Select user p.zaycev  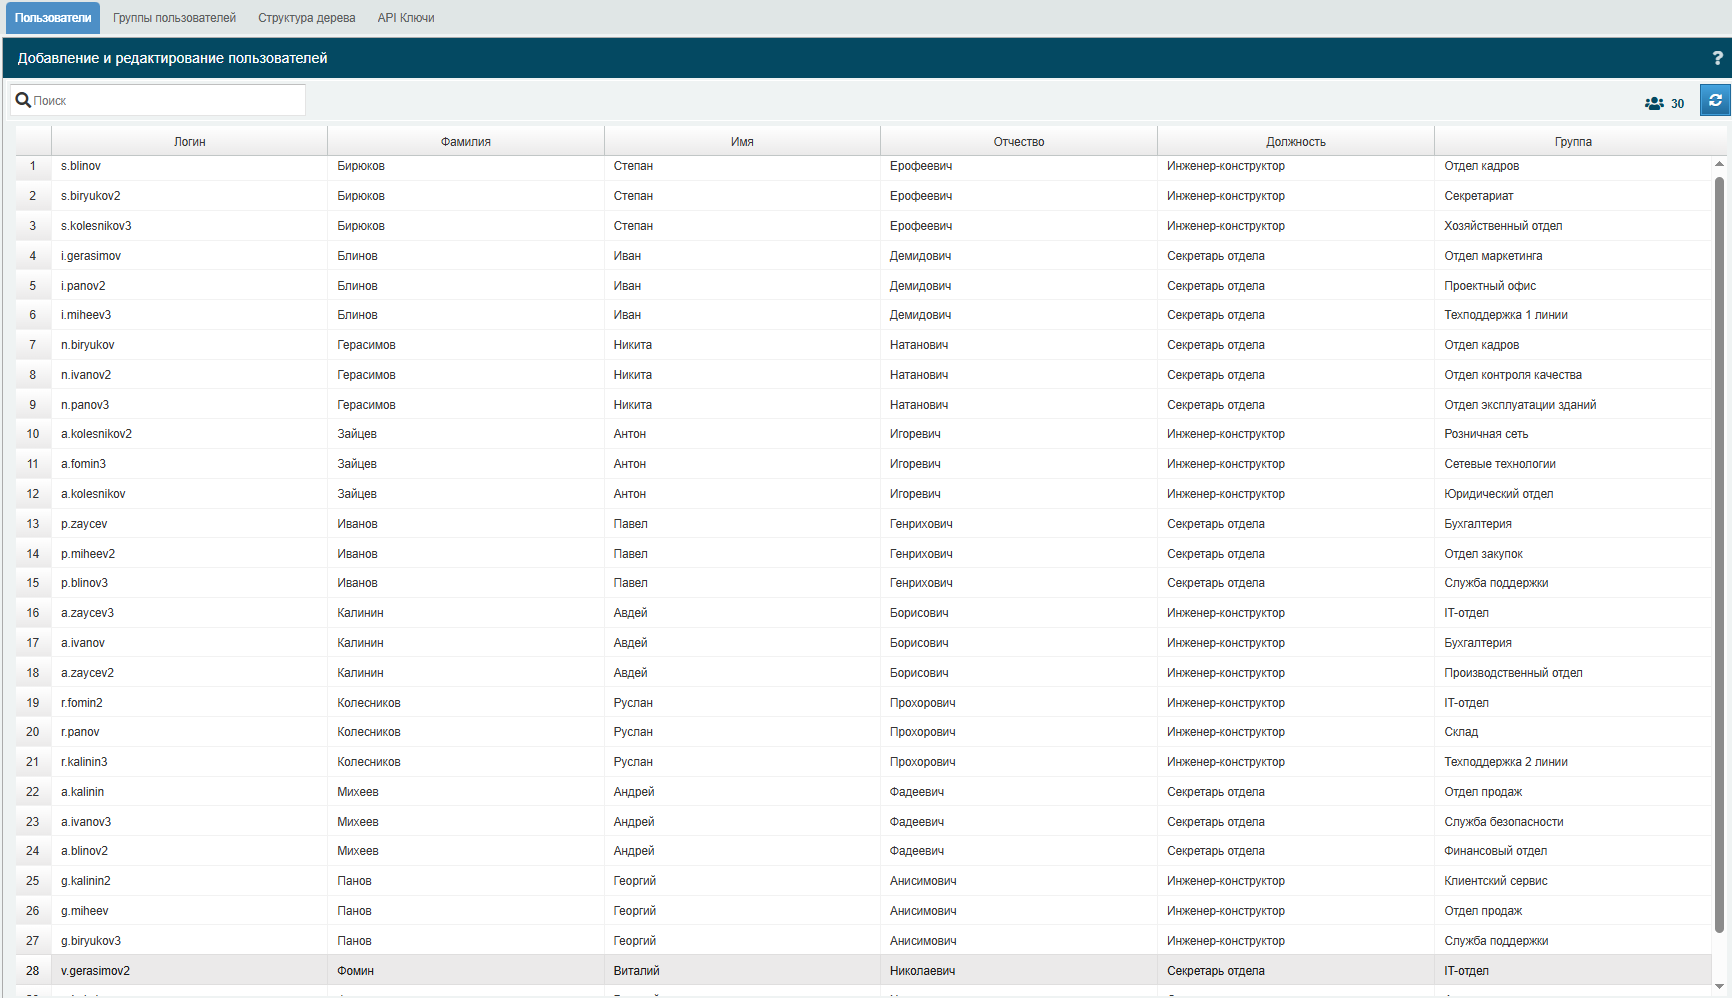click(84, 524)
